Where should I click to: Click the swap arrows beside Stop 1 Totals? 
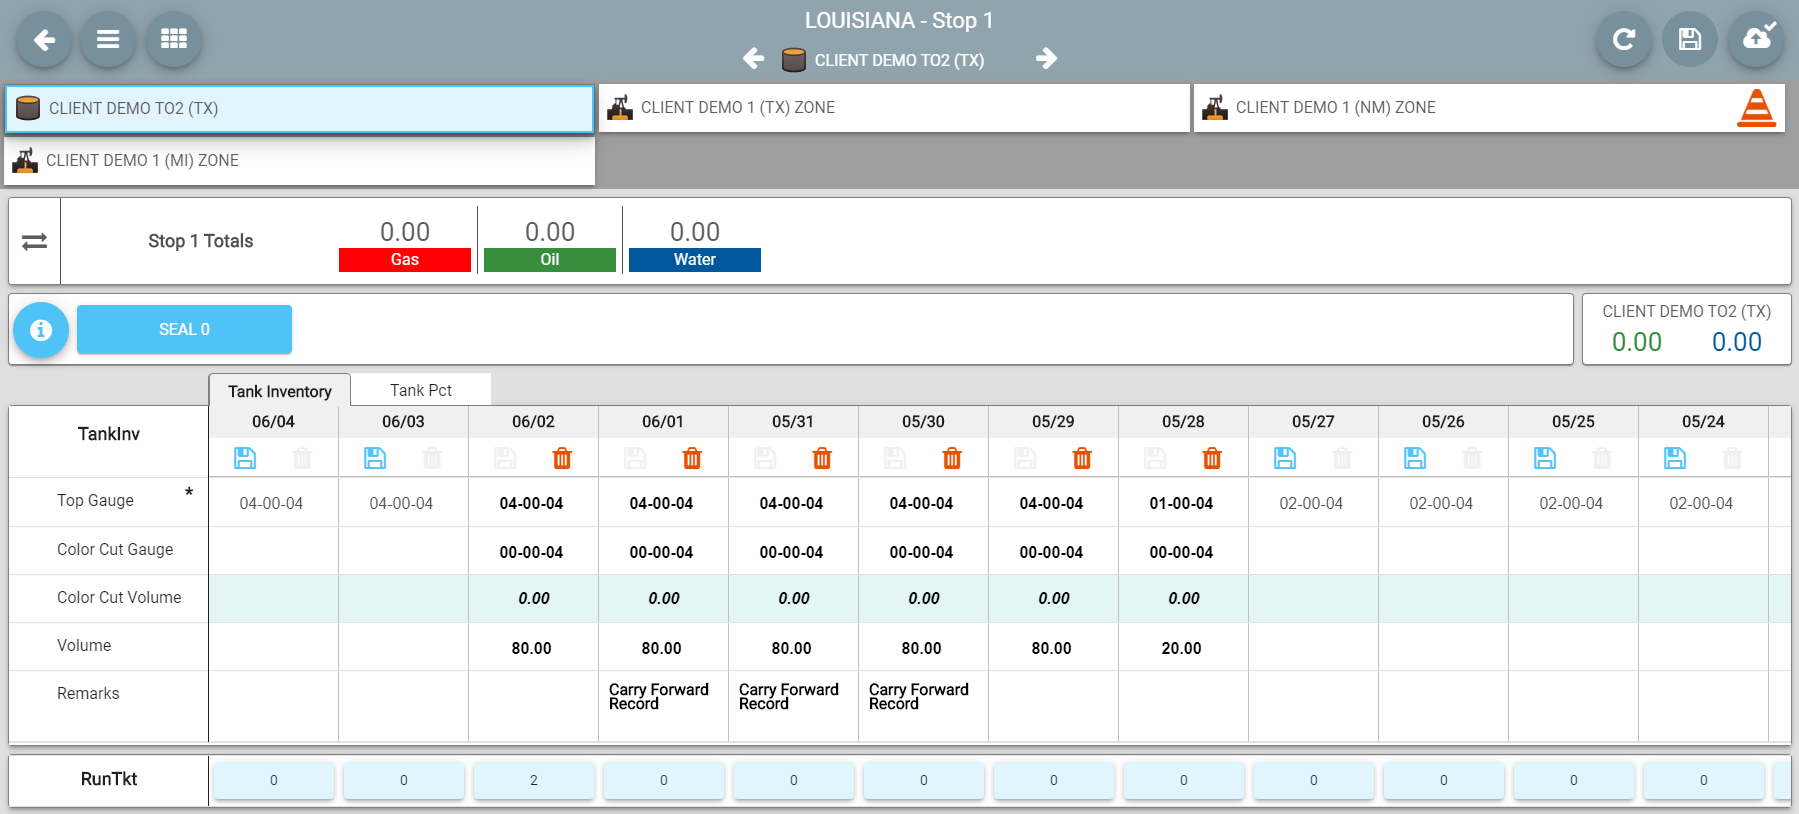coord(35,242)
